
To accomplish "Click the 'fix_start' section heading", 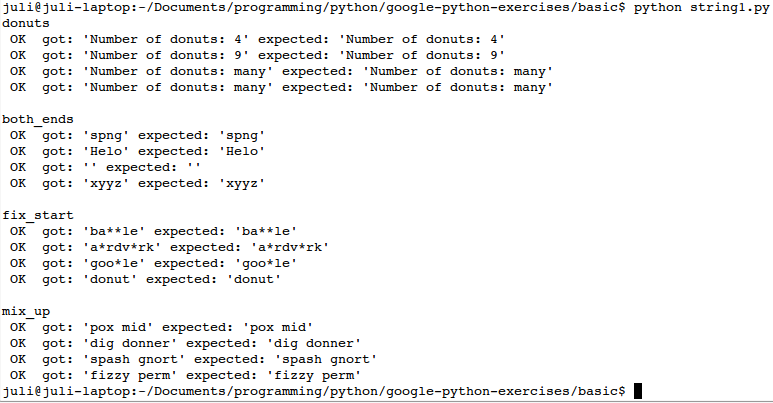I will pyautogui.click(x=38, y=215).
